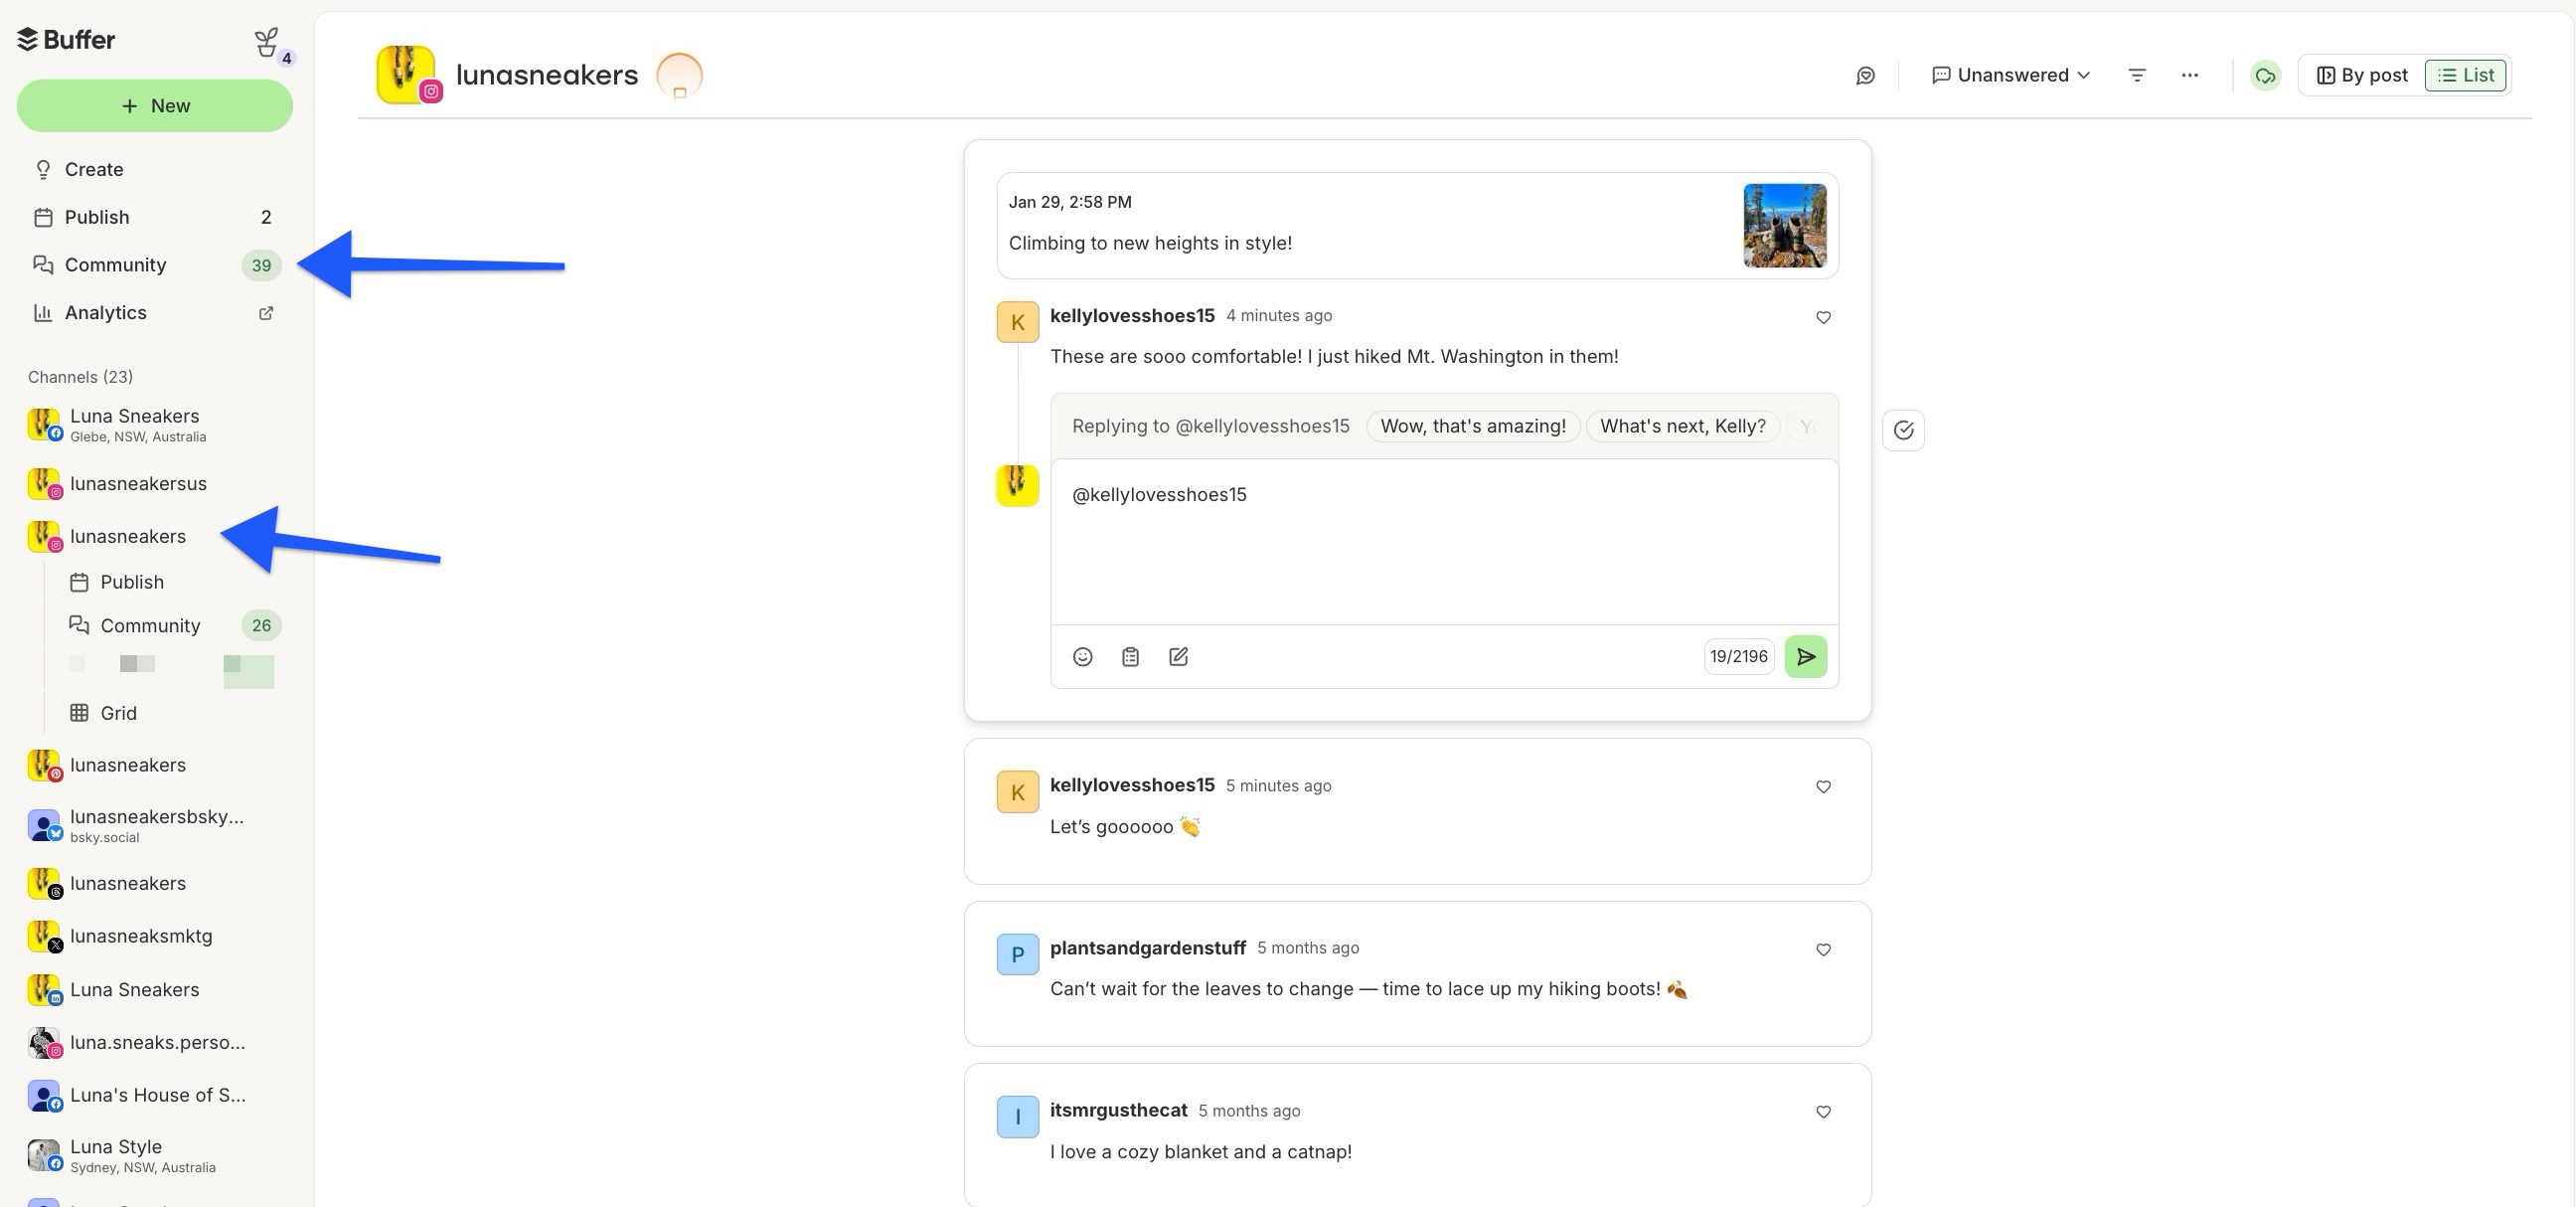Viewport: 2576px width, 1207px height.
Task: Switch to List view
Action: point(2465,76)
